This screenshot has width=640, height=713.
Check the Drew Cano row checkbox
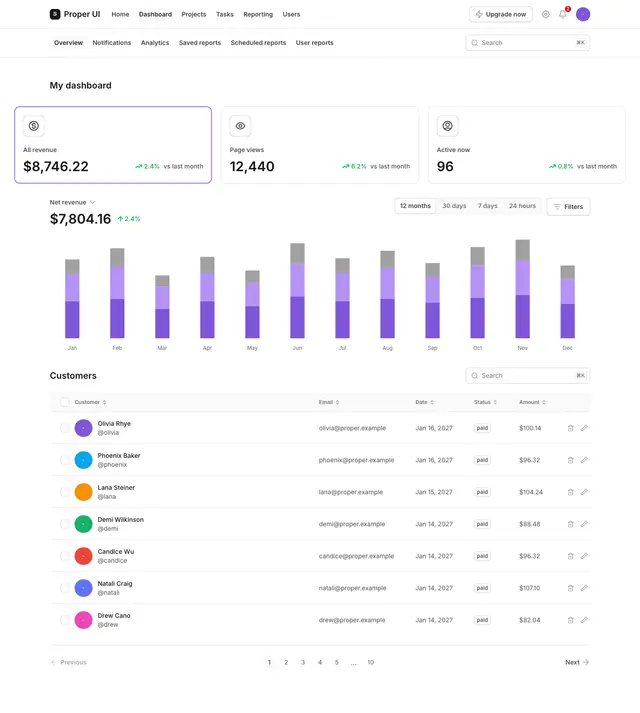[65, 620]
